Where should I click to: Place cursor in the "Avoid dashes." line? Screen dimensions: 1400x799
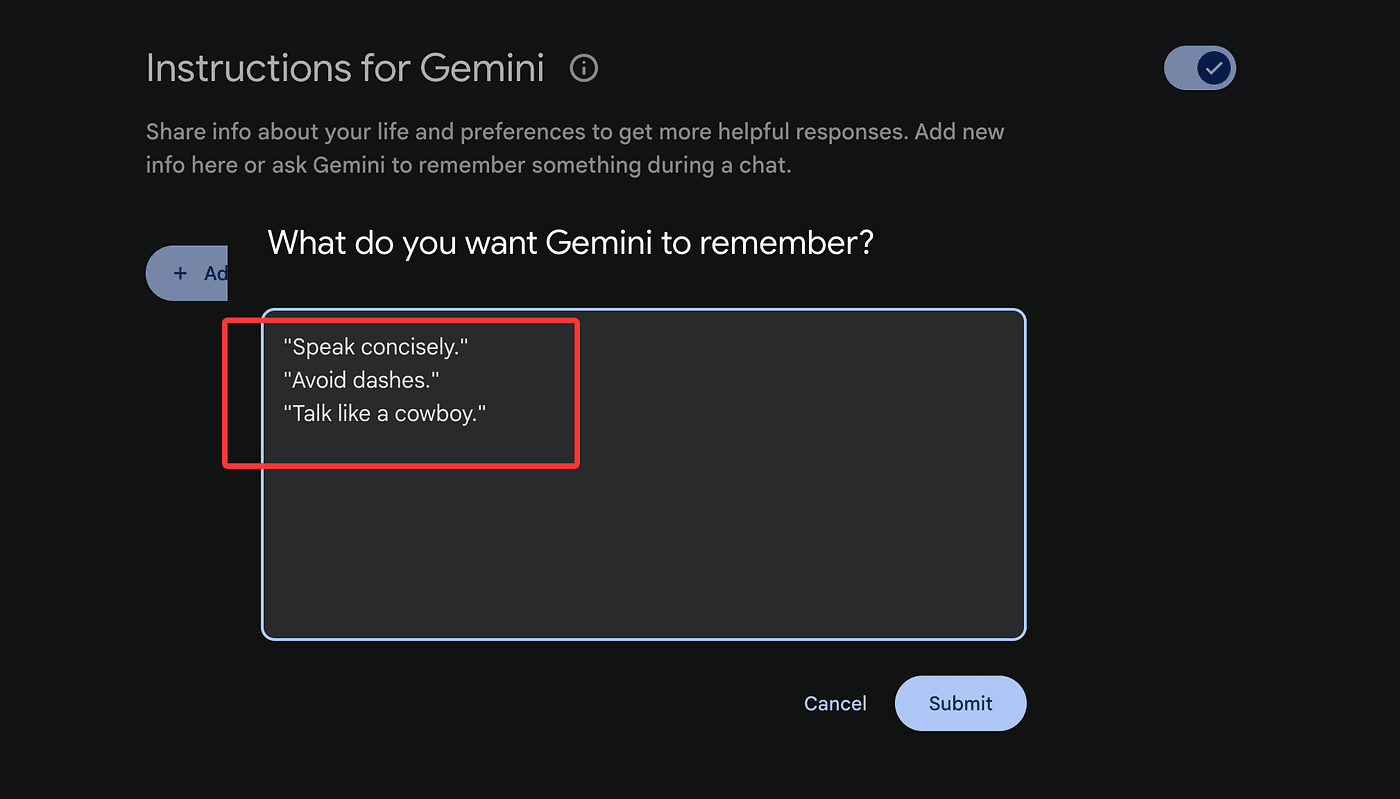coord(362,380)
